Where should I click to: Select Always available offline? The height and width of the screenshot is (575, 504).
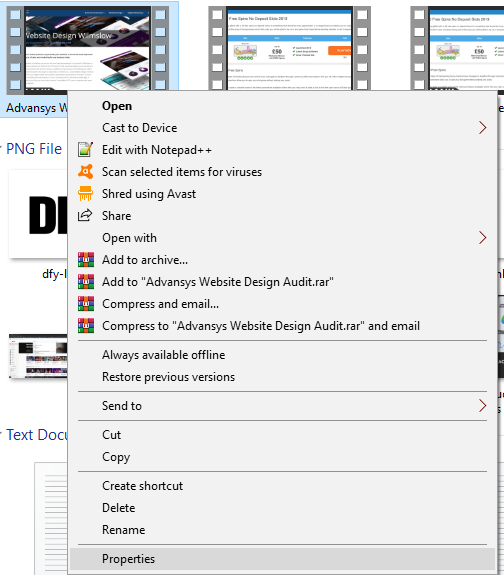click(282, 355)
